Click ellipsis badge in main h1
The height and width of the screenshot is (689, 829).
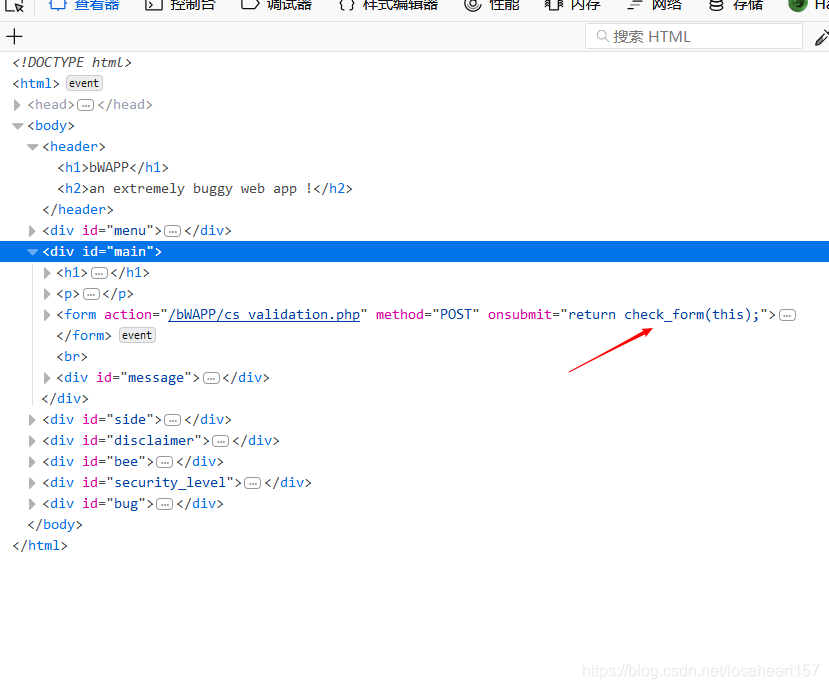point(99,273)
